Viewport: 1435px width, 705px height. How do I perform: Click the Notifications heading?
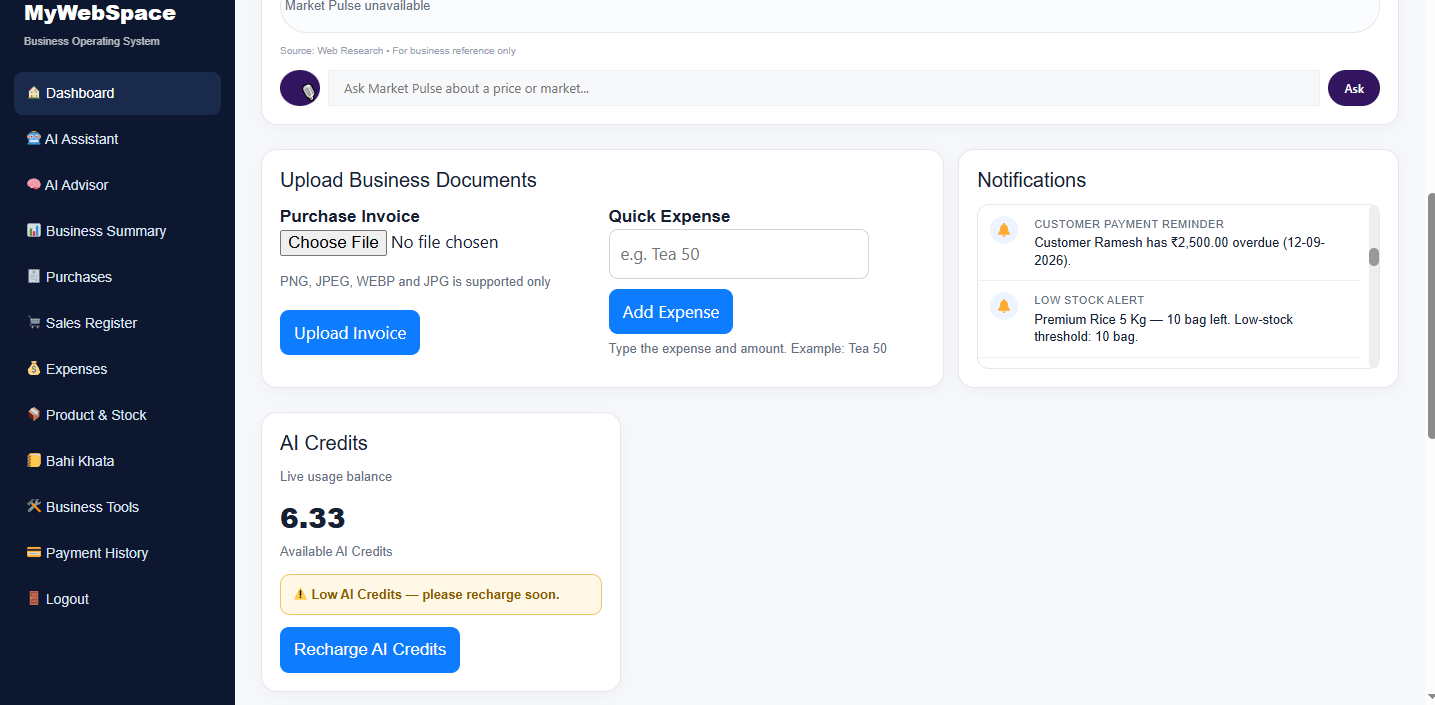click(x=1032, y=180)
